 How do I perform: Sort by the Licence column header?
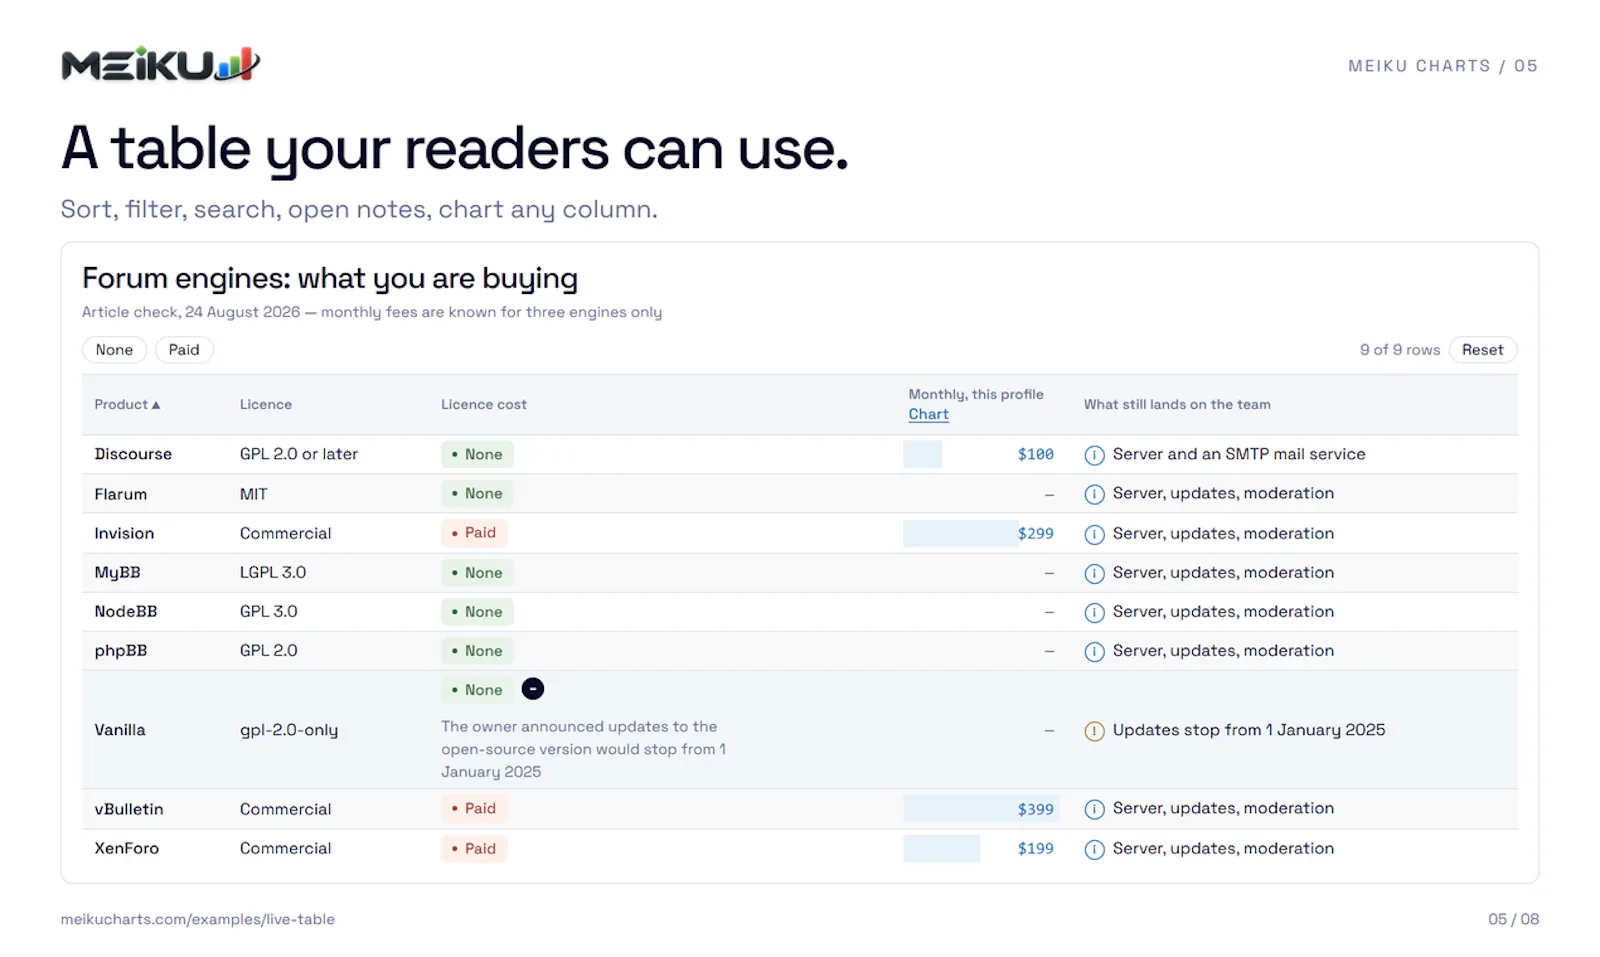[266, 405]
